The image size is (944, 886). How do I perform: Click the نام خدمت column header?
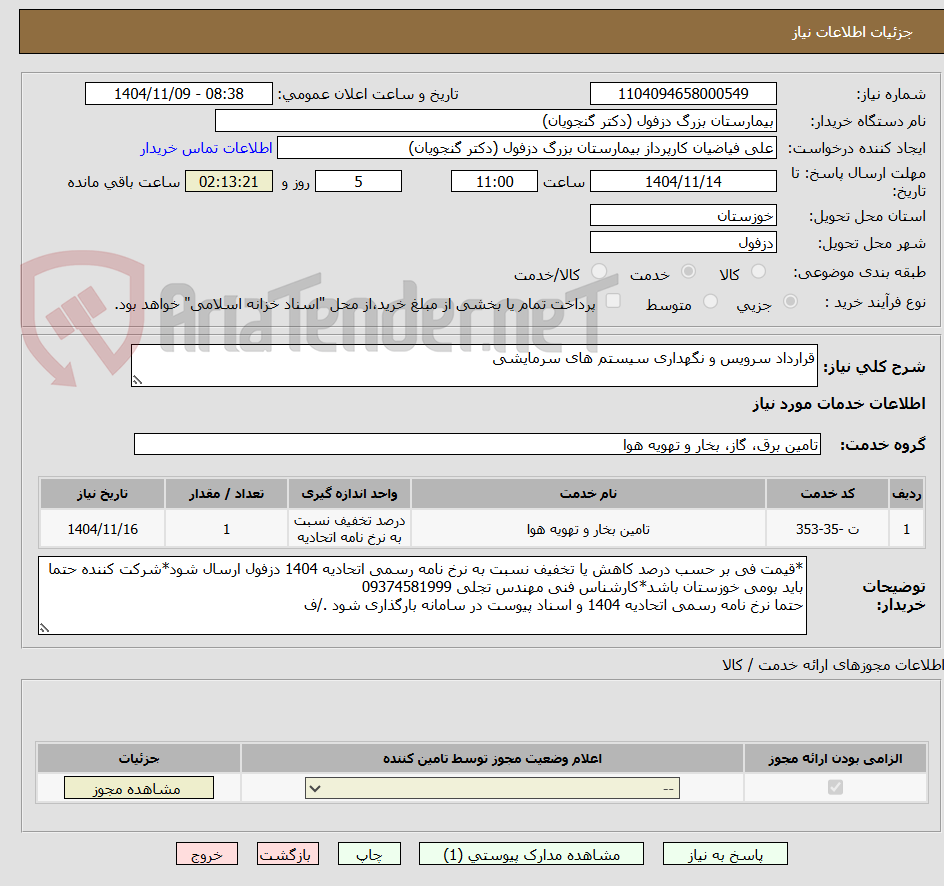(588, 494)
